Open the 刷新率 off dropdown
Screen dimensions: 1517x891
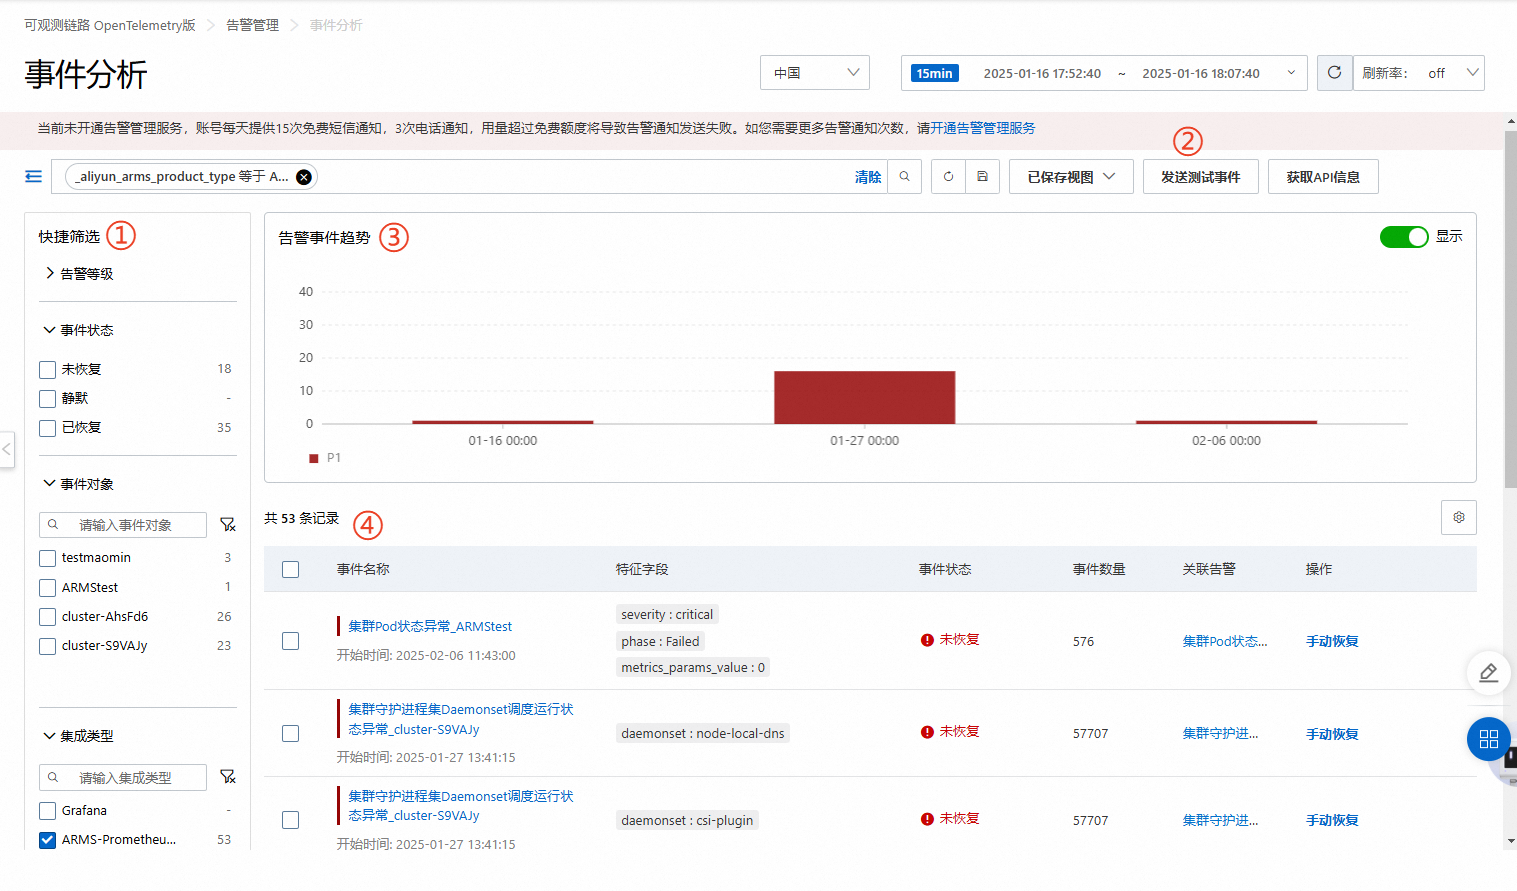(x=1419, y=73)
